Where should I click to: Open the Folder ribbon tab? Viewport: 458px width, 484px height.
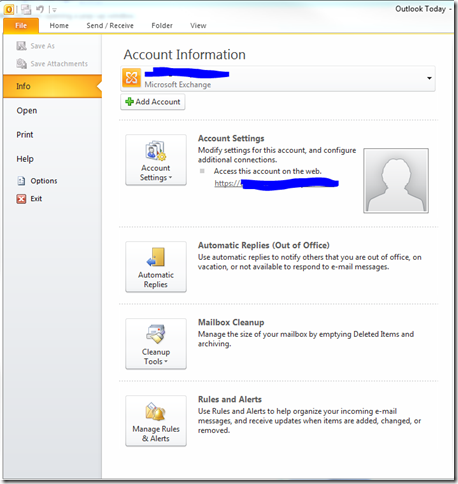tap(162, 26)
